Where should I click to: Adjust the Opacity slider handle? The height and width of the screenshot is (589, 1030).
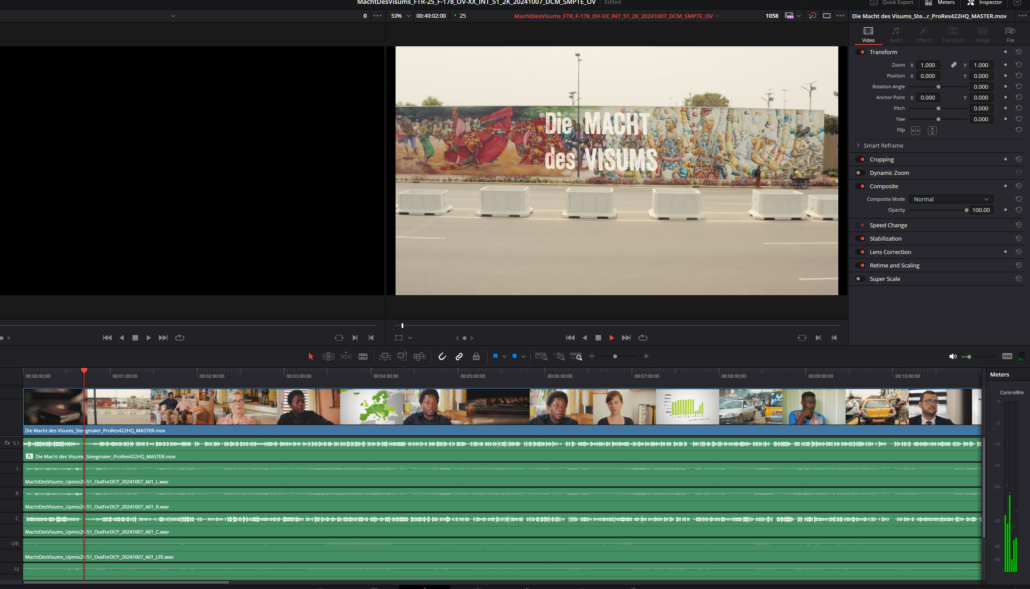pos(966,210)
